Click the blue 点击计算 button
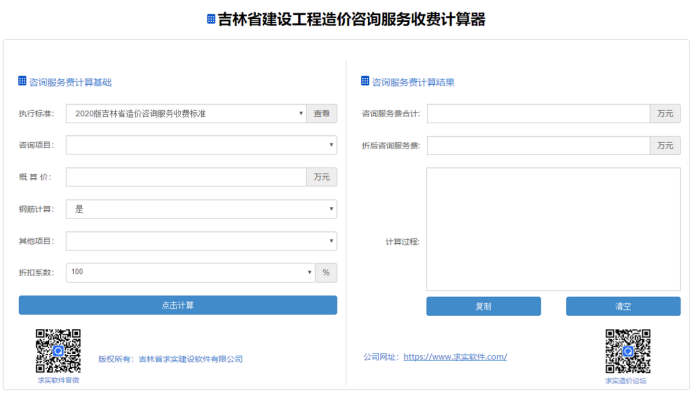 click(x=178, y=305)
